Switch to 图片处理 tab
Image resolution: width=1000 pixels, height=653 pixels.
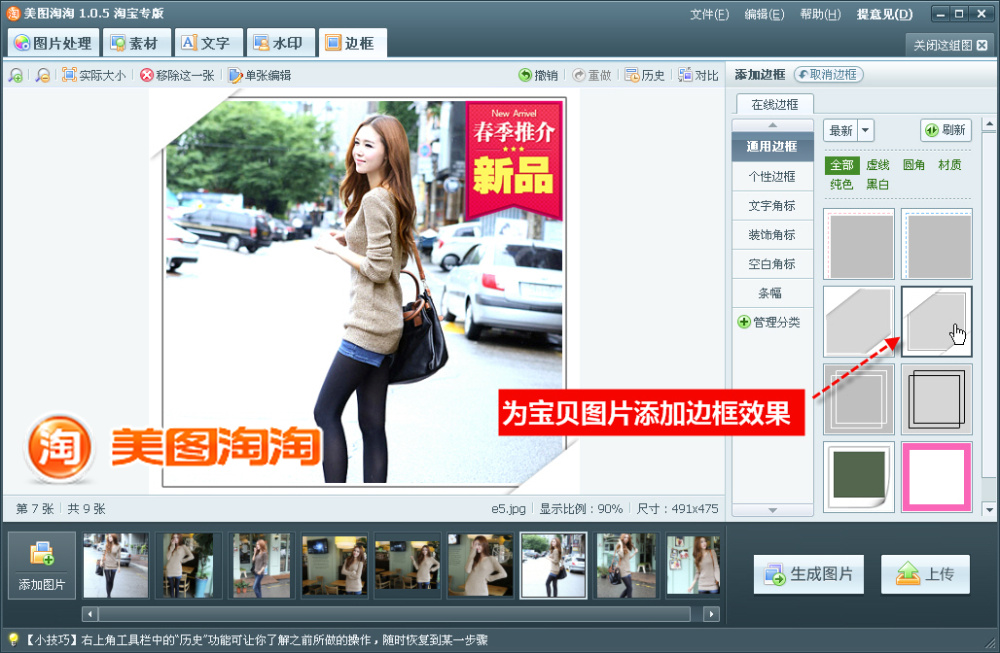pos(54,43)
